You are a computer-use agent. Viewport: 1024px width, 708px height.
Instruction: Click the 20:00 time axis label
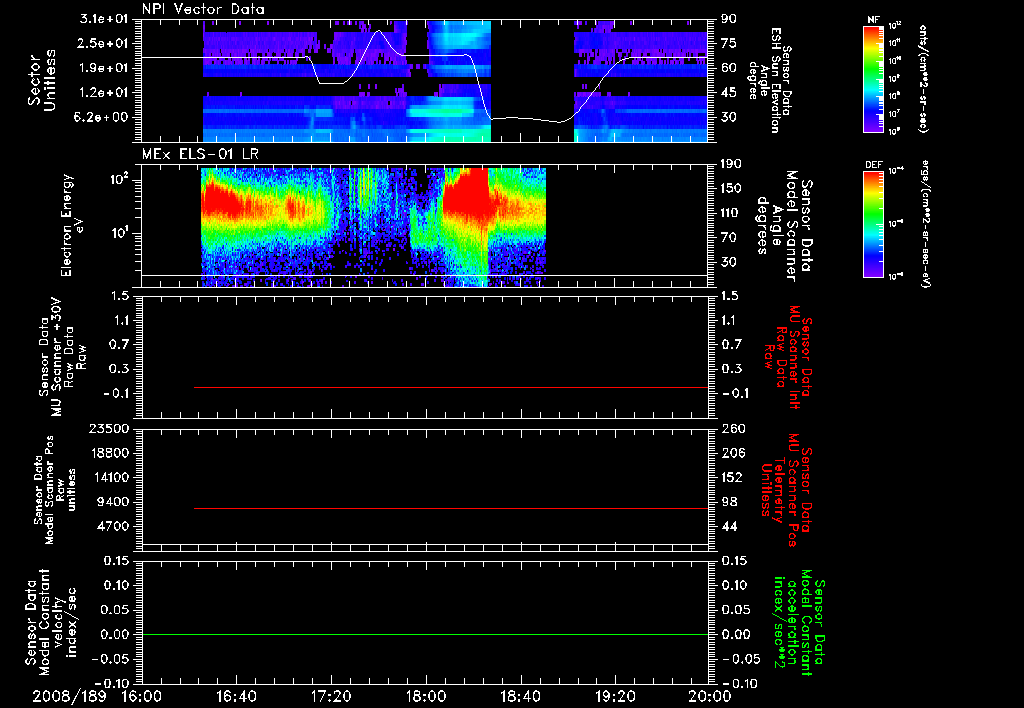point(710,696)
